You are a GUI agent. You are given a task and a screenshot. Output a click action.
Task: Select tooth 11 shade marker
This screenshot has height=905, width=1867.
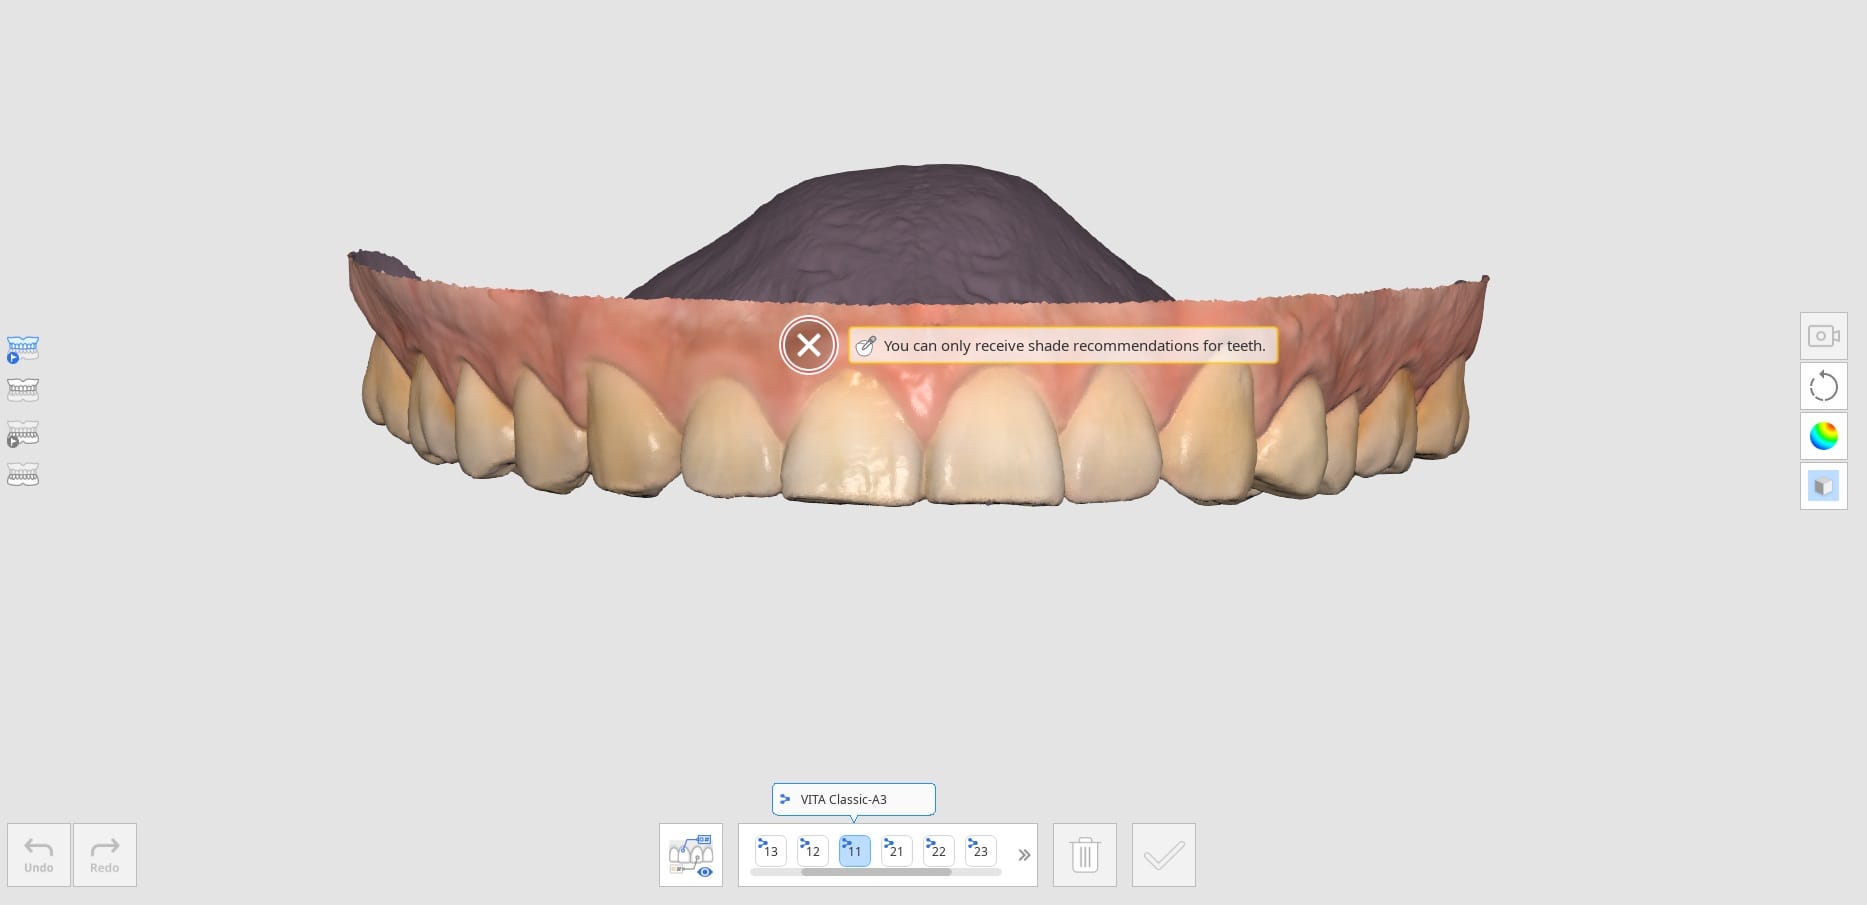(x=854, y=850)
